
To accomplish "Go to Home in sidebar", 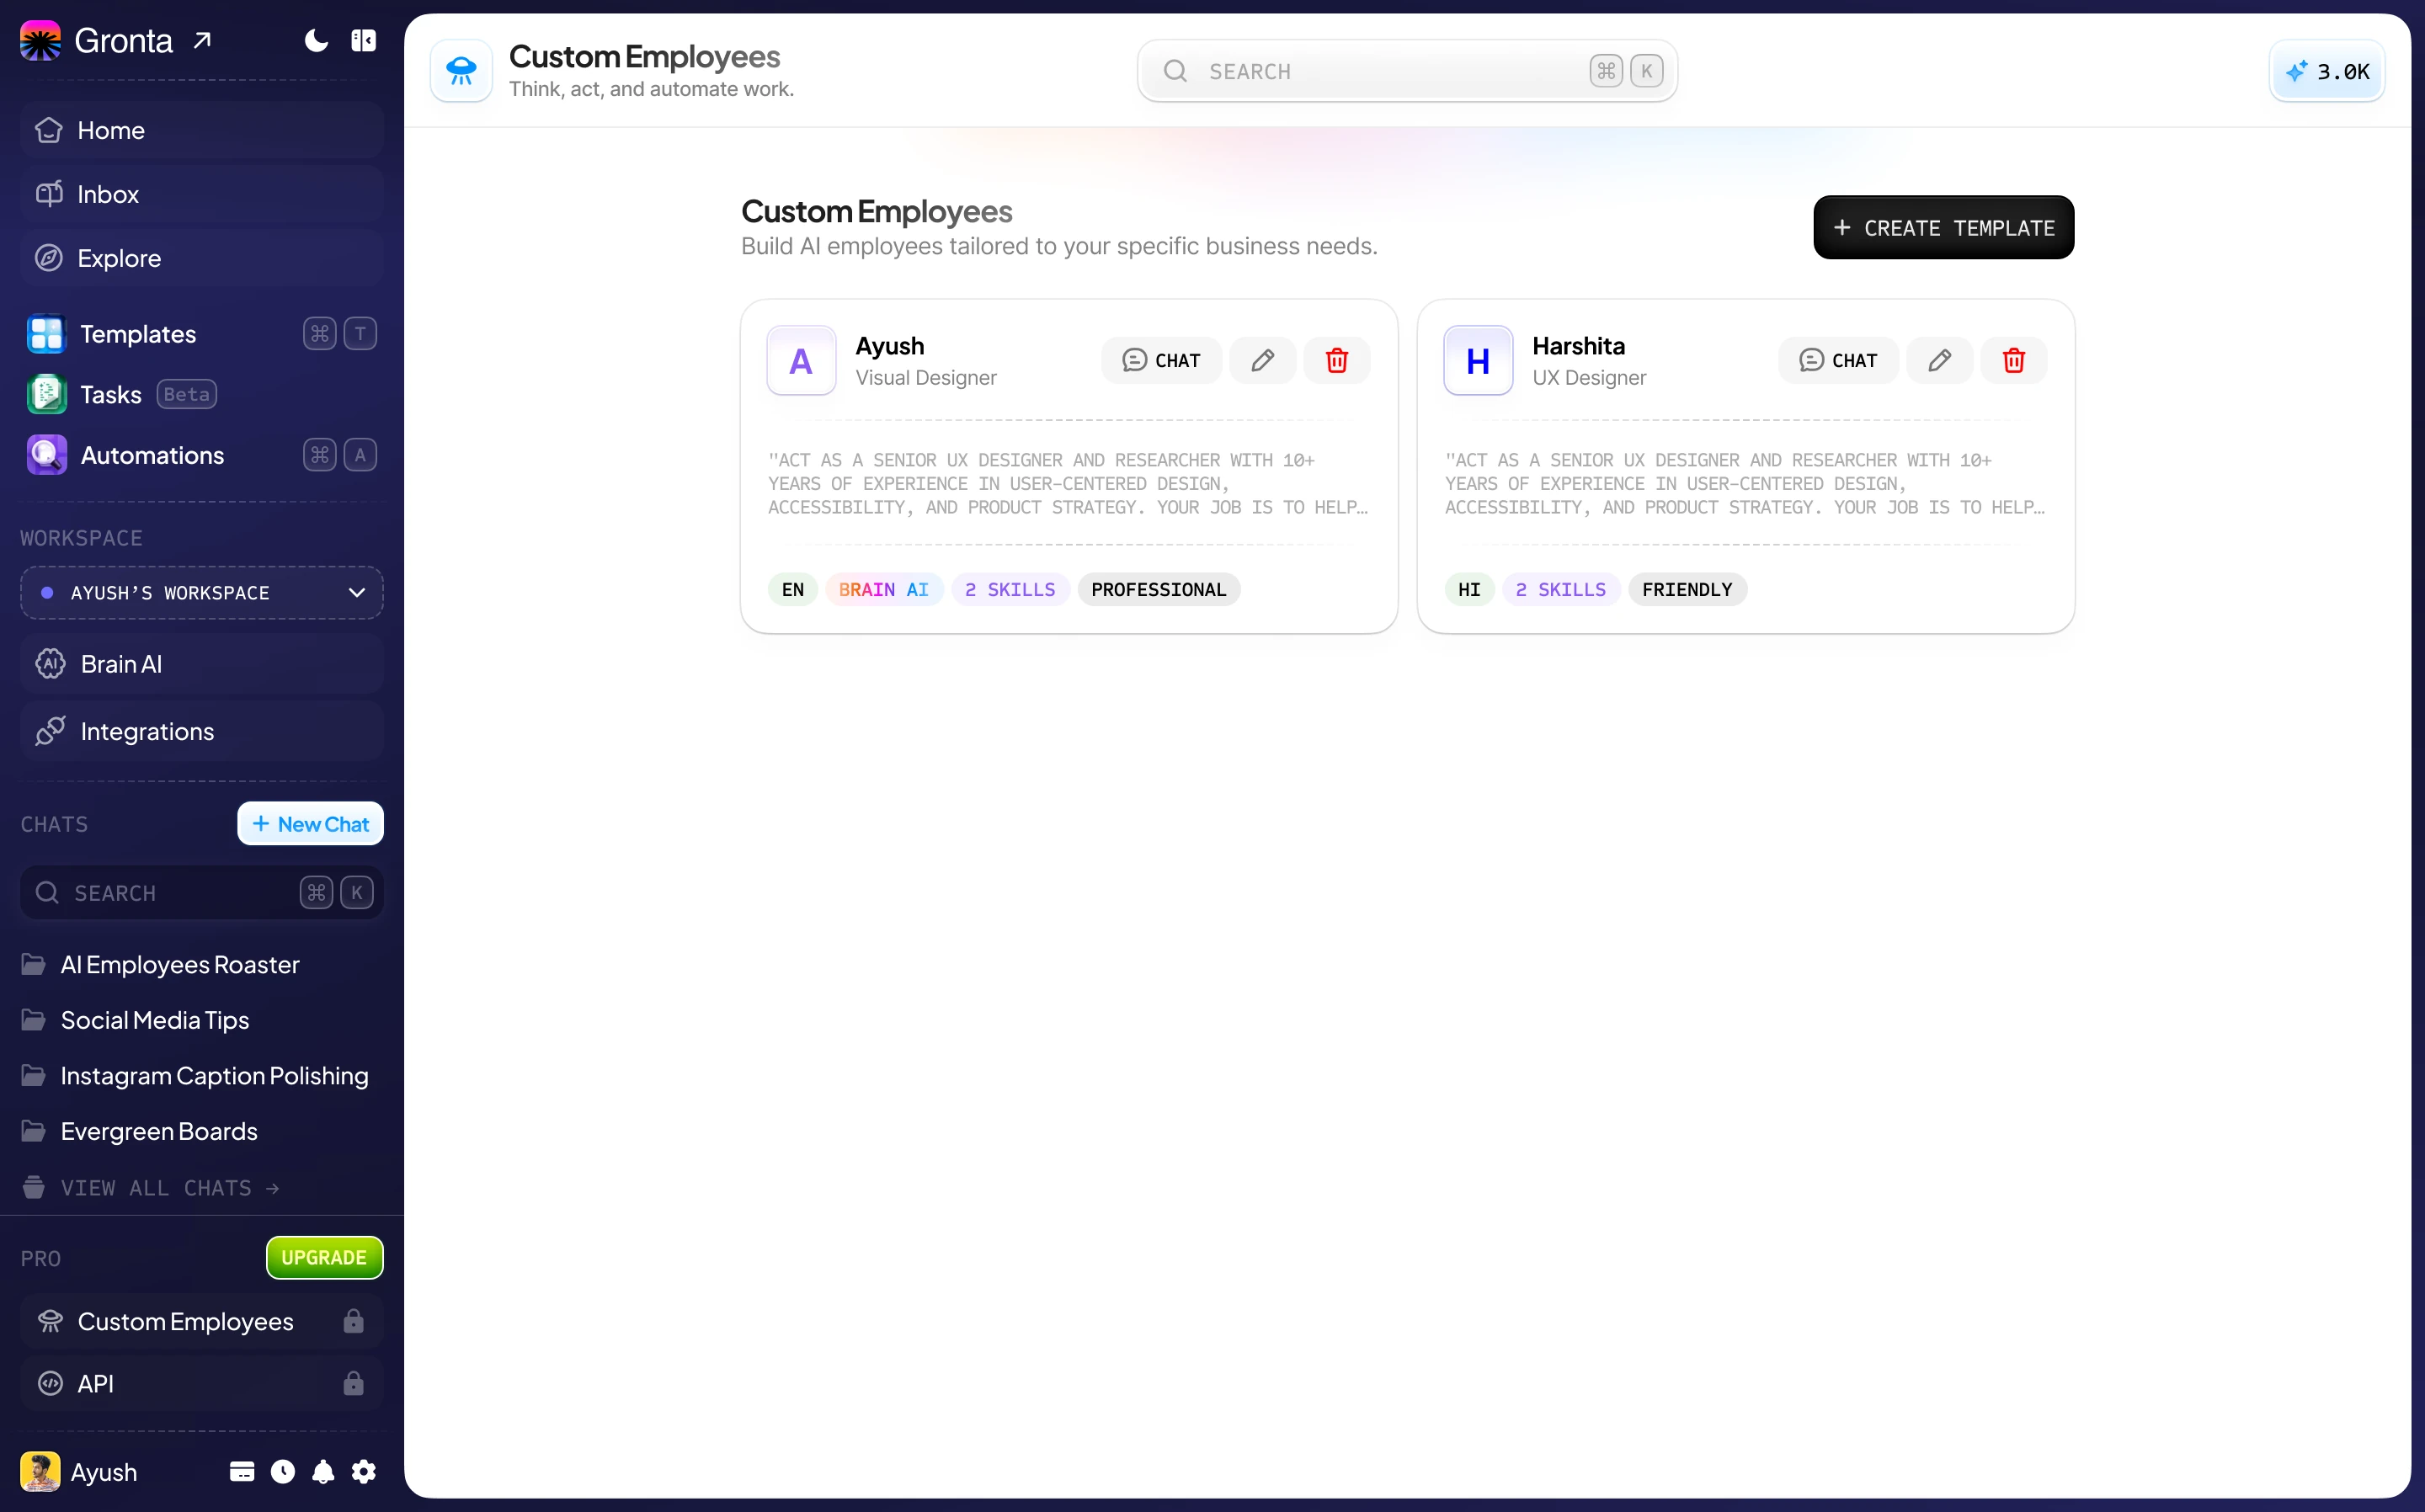I will click(201, 130).
